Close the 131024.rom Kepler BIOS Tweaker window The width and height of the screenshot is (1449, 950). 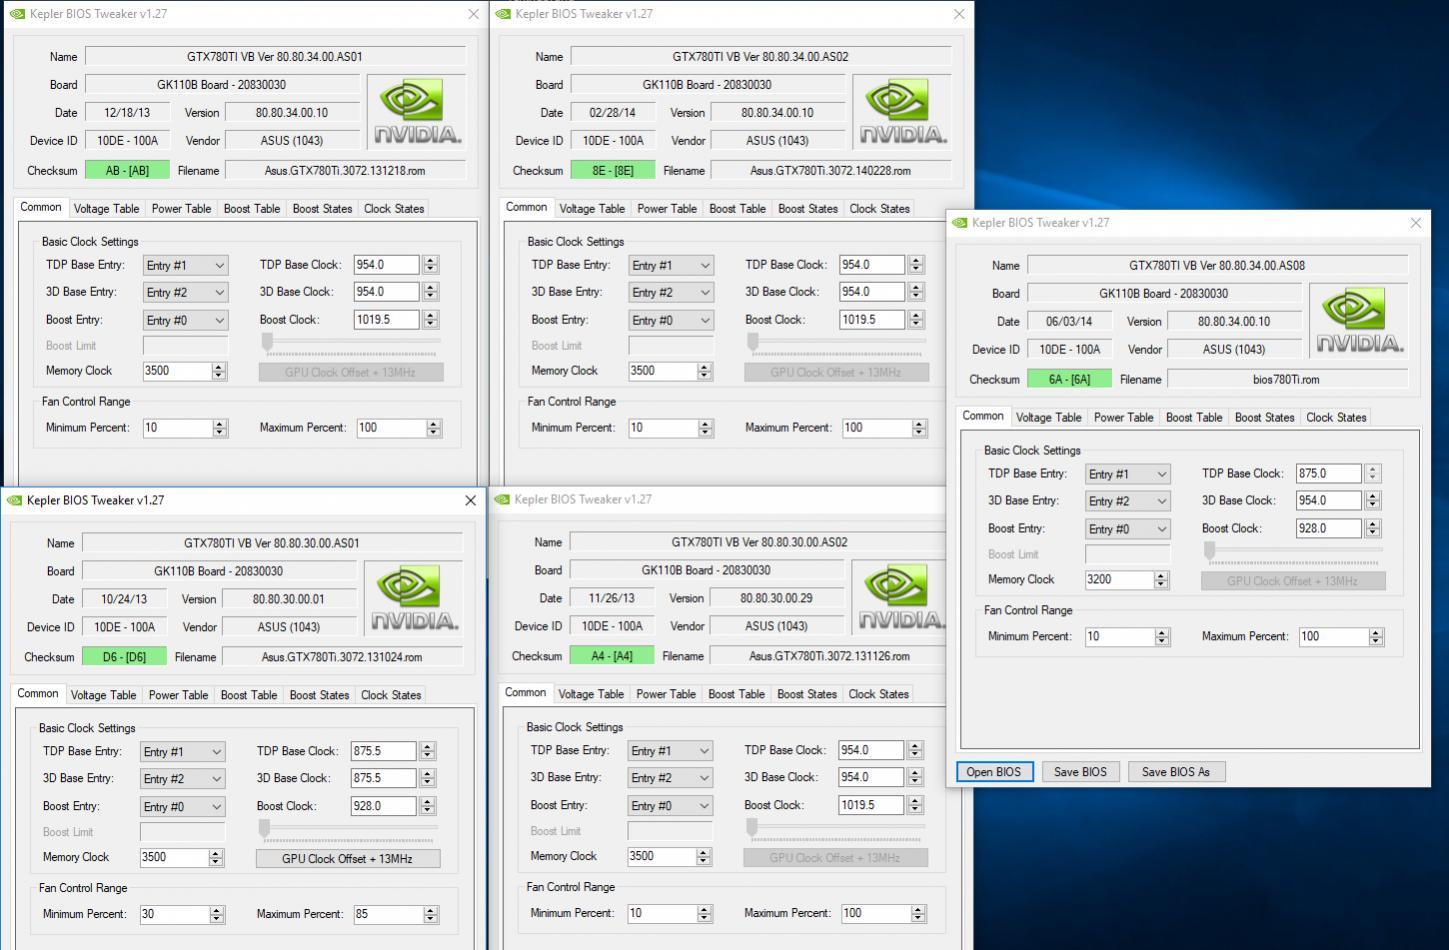coord(470,500)
